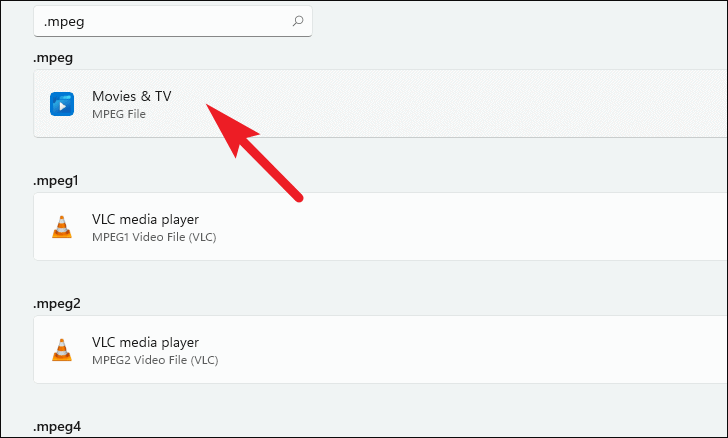Click the .mpeg extension heading
The image size is (728, 438).
(x=53, y=58)
